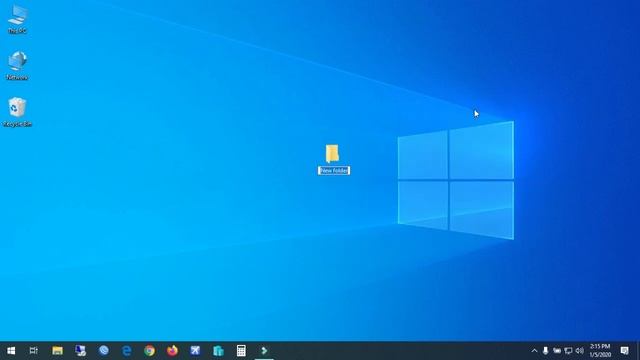This screenshot has width=640, height=360.
Task: Select the Network desktop icon
Action: (17, 65)
